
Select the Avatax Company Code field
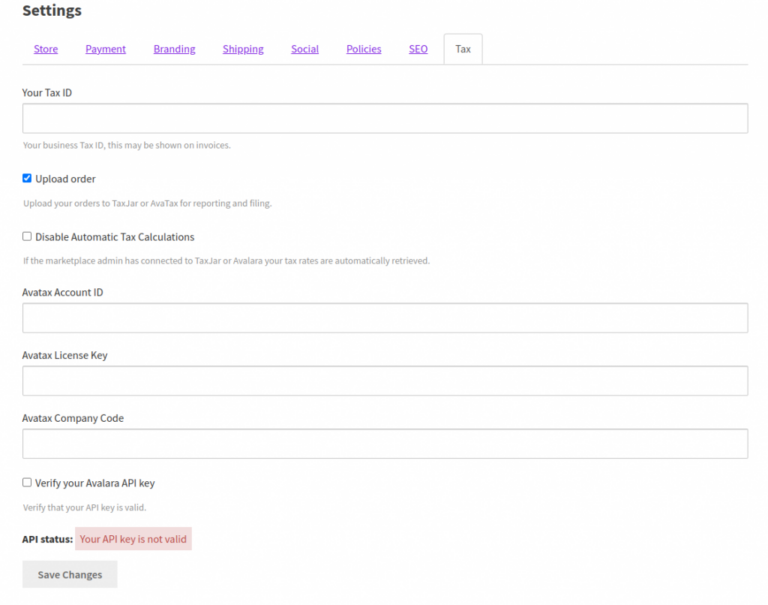tap(385, 444)
